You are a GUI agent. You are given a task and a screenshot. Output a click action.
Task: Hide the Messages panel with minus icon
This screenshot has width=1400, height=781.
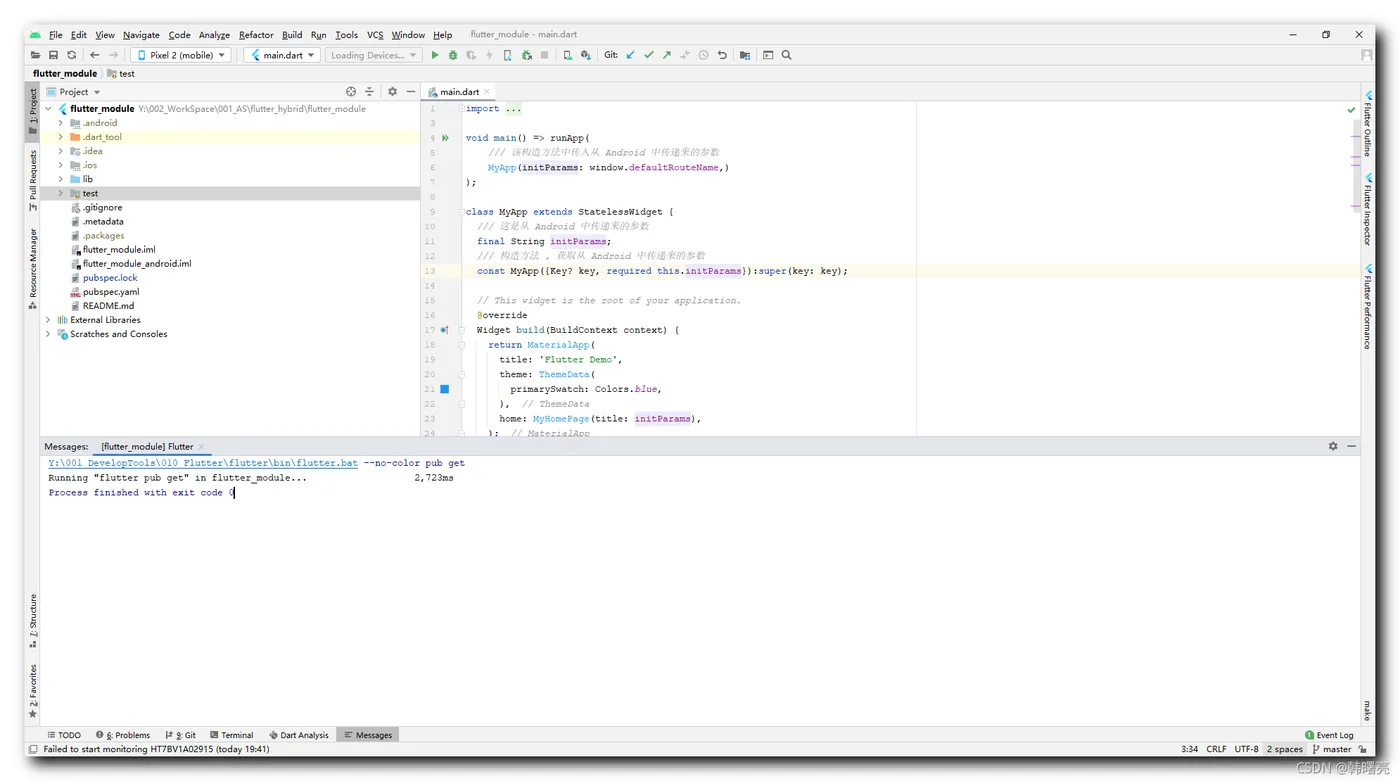1351,446
